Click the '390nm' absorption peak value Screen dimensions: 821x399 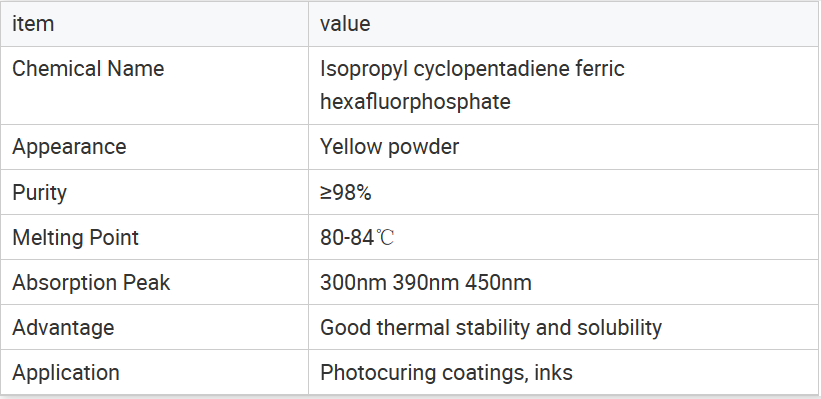[x=426, y=283]
